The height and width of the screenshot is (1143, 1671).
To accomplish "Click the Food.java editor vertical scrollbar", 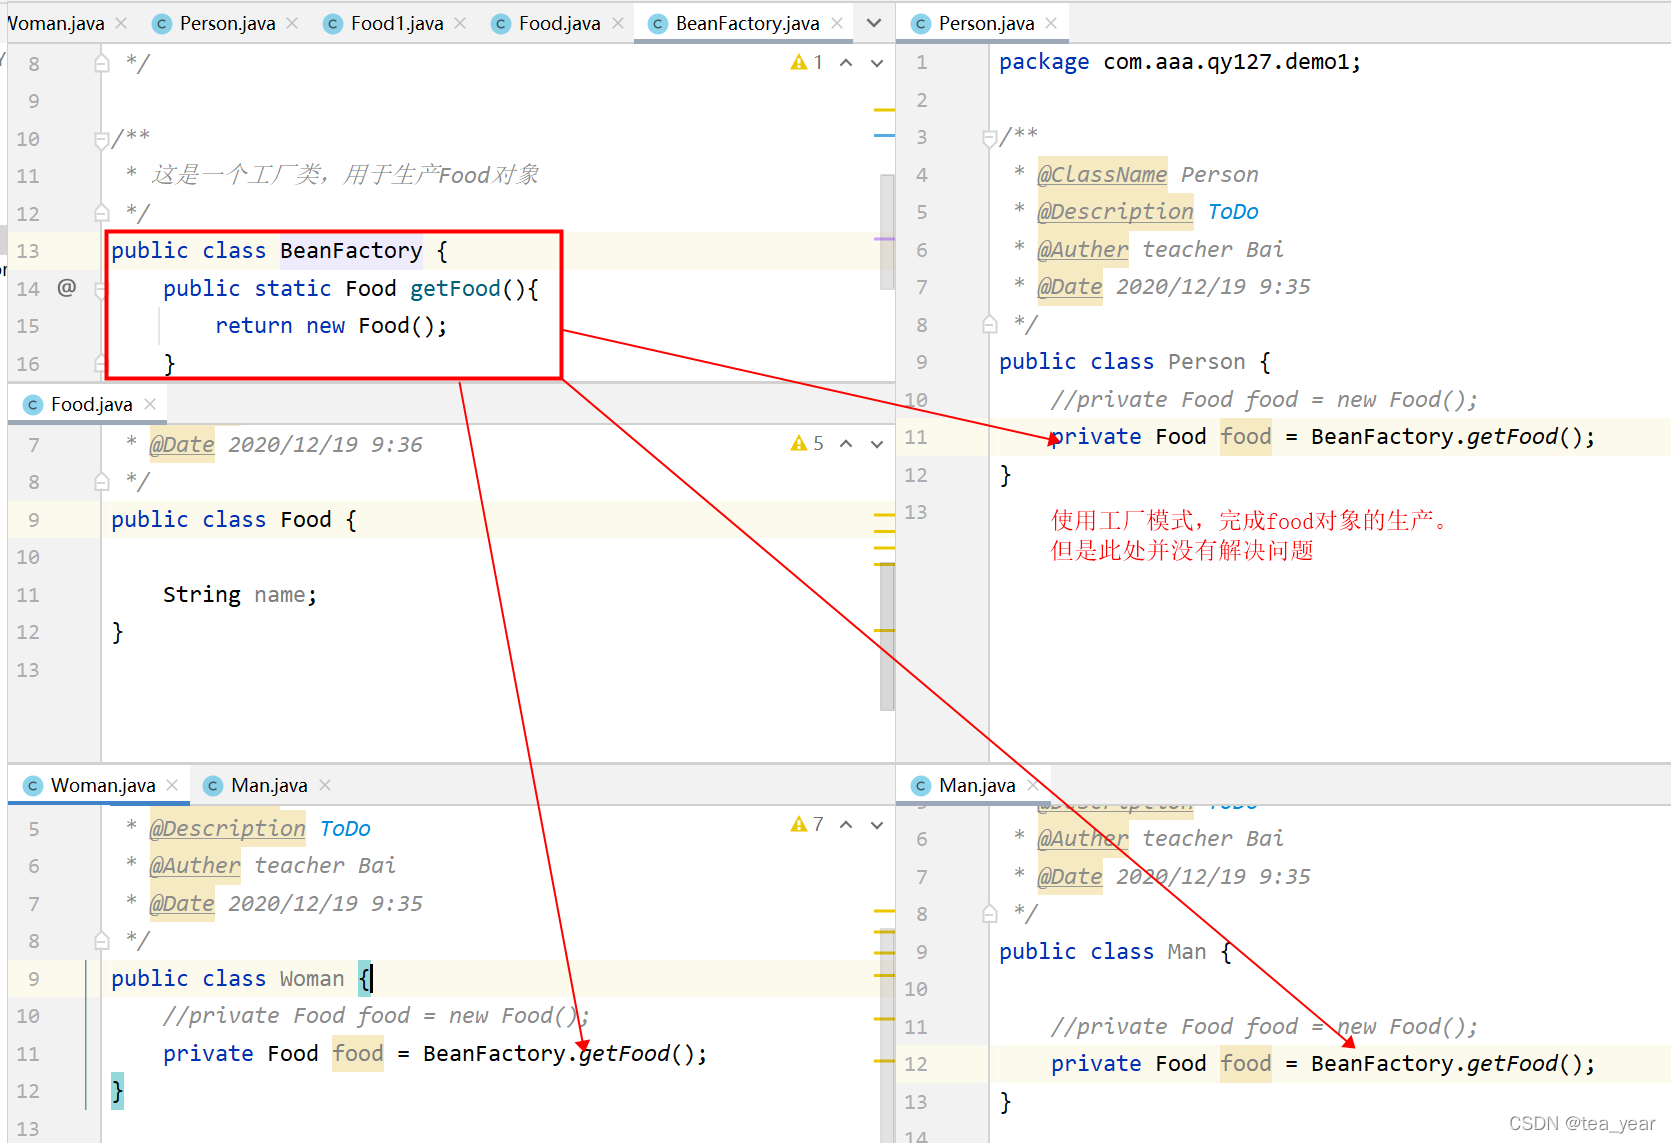I will pyautogui.click(x=887, y=637).
